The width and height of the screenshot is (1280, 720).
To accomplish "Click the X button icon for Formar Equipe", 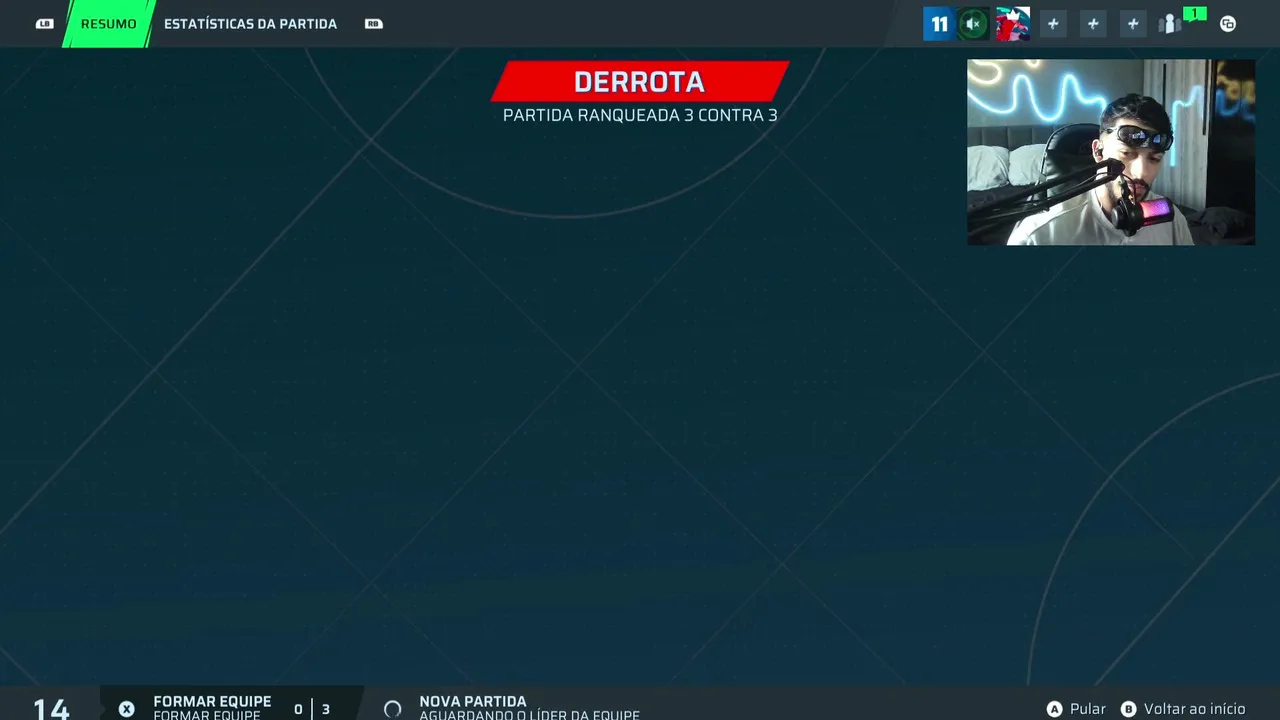I will click(126, 709).
